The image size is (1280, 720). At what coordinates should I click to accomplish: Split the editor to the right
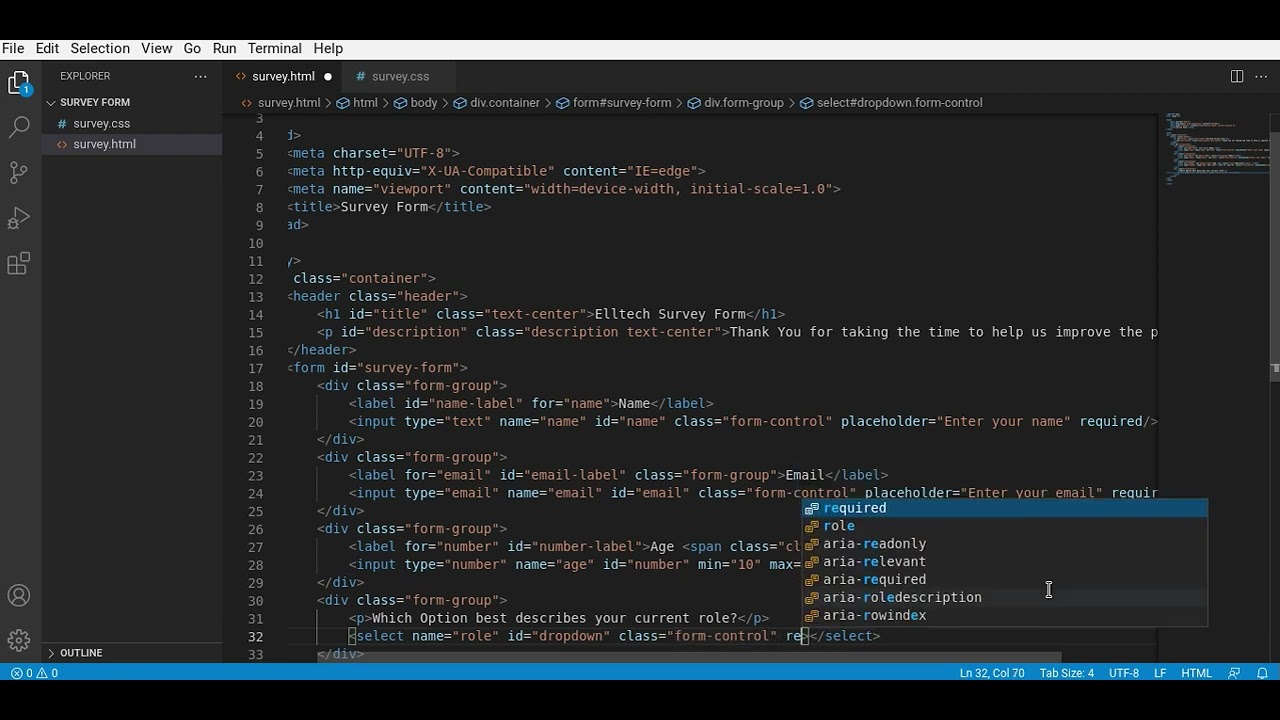coord(1237,76)
